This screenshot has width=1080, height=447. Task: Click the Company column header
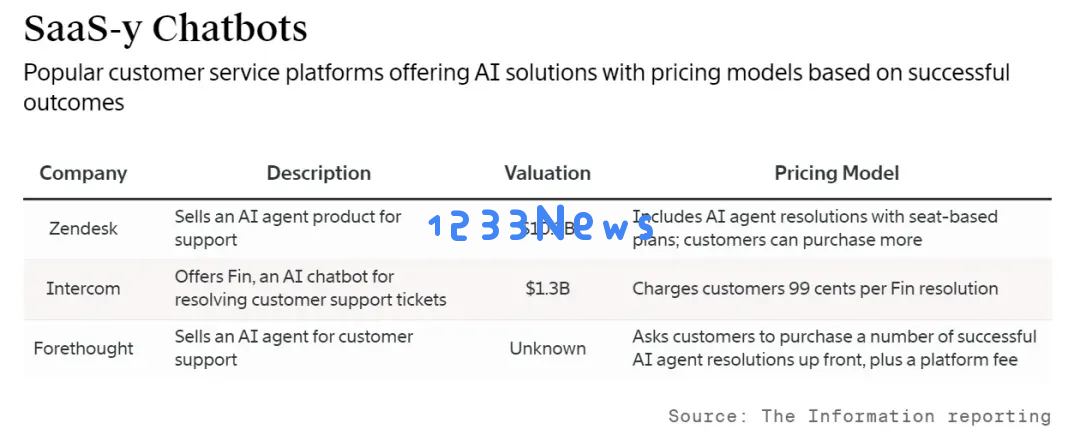click(x=83, y=173)
